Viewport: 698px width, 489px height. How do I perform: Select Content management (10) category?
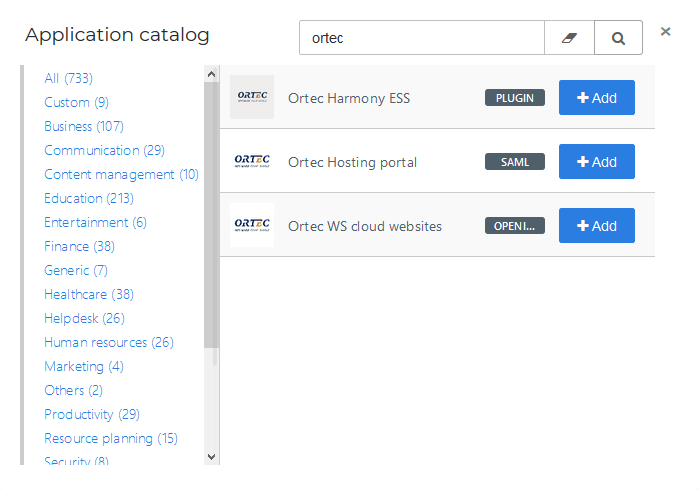[x=122, y=175]
